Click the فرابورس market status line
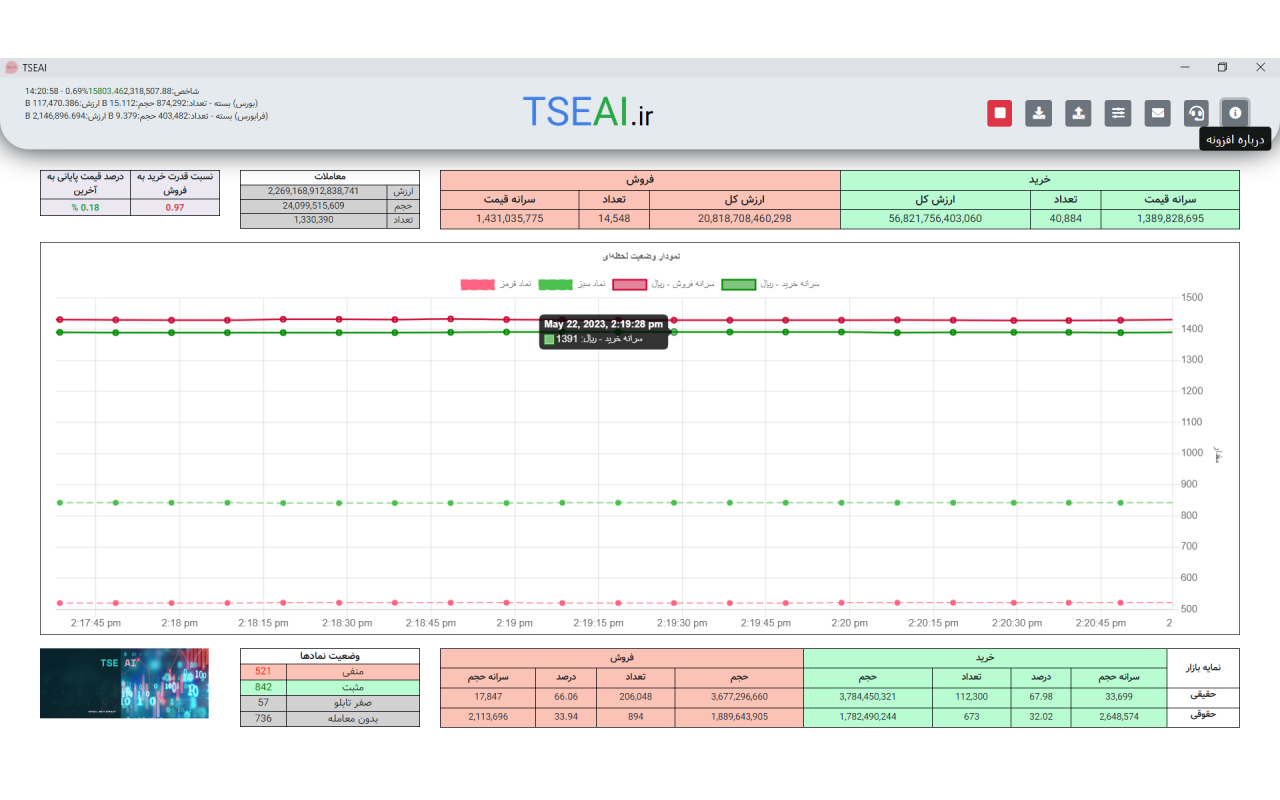The height and width of the screenshot is (800, 1280). 147,116
